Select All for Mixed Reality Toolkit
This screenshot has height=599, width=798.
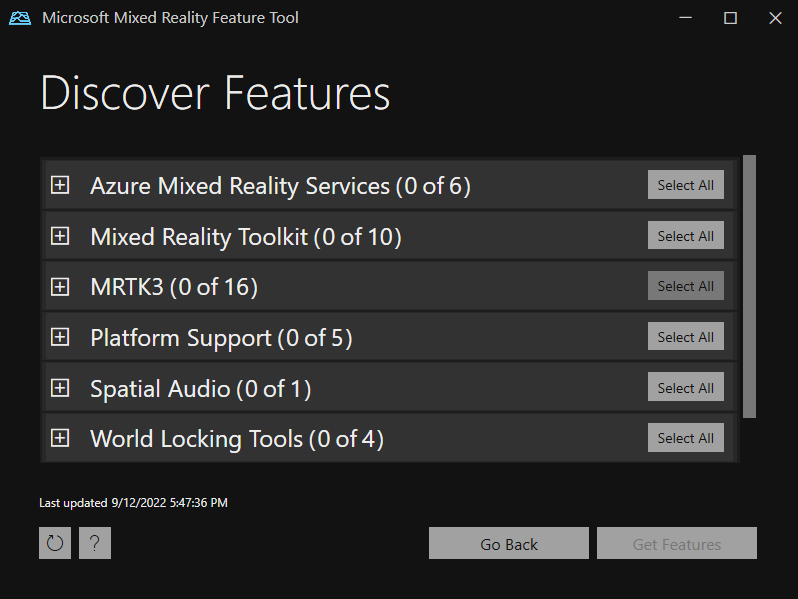coord(686,235)
